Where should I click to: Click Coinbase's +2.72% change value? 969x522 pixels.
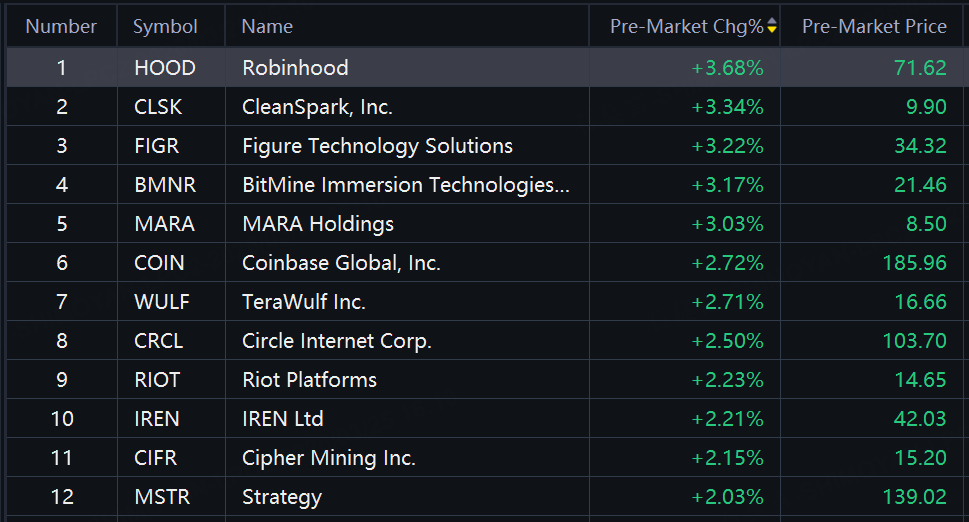coord(727,263)
